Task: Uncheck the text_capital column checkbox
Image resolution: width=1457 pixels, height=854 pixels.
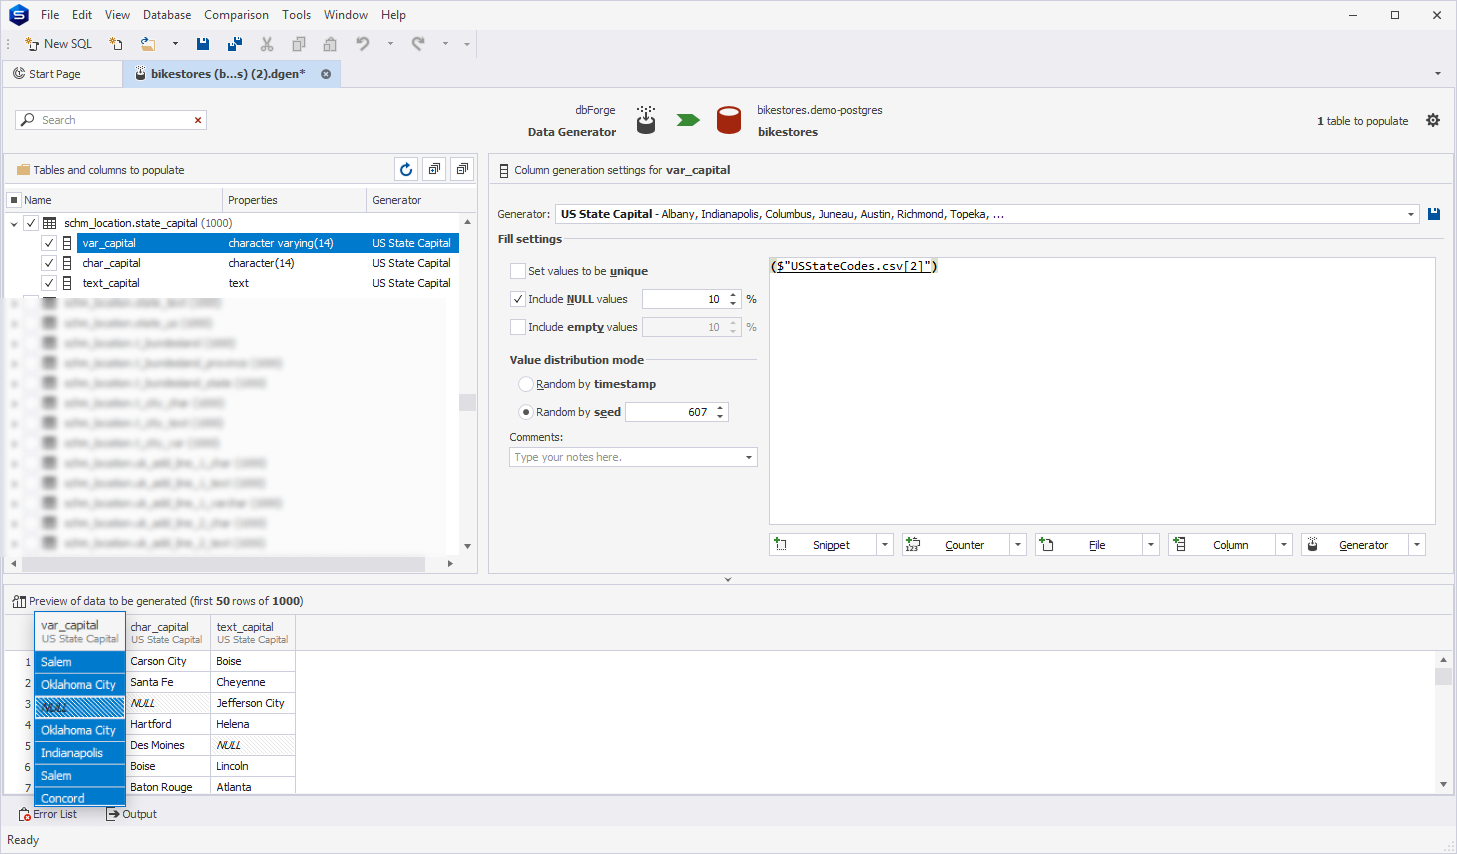Action: [48, 283]
